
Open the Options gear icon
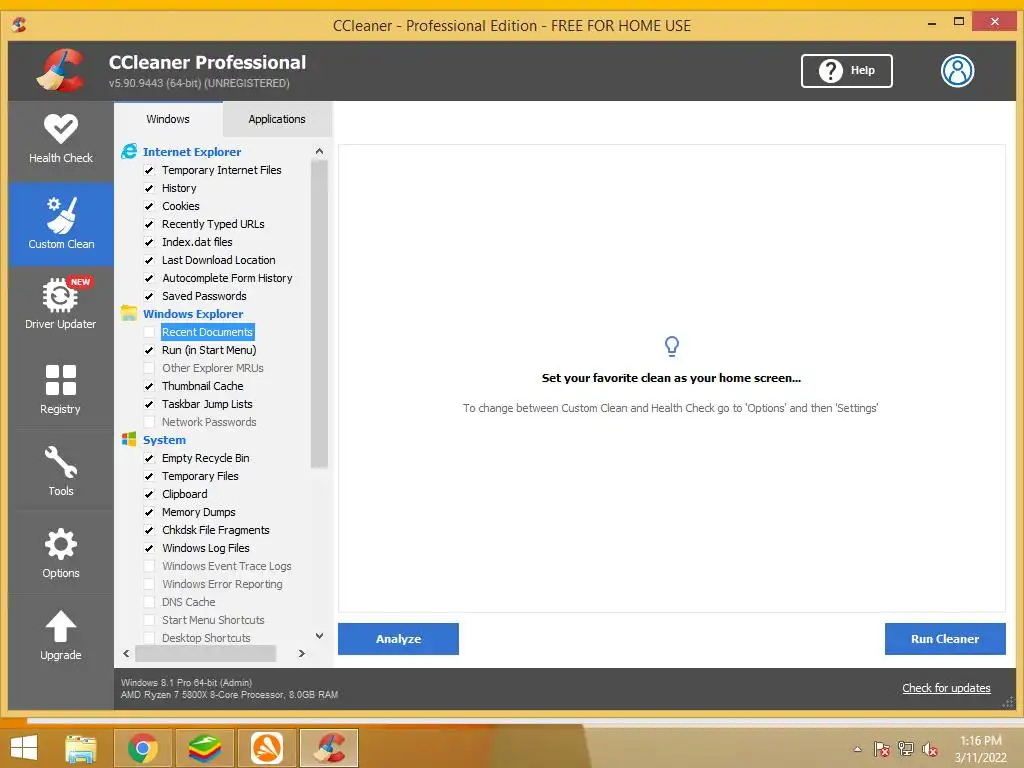(61, 544)
